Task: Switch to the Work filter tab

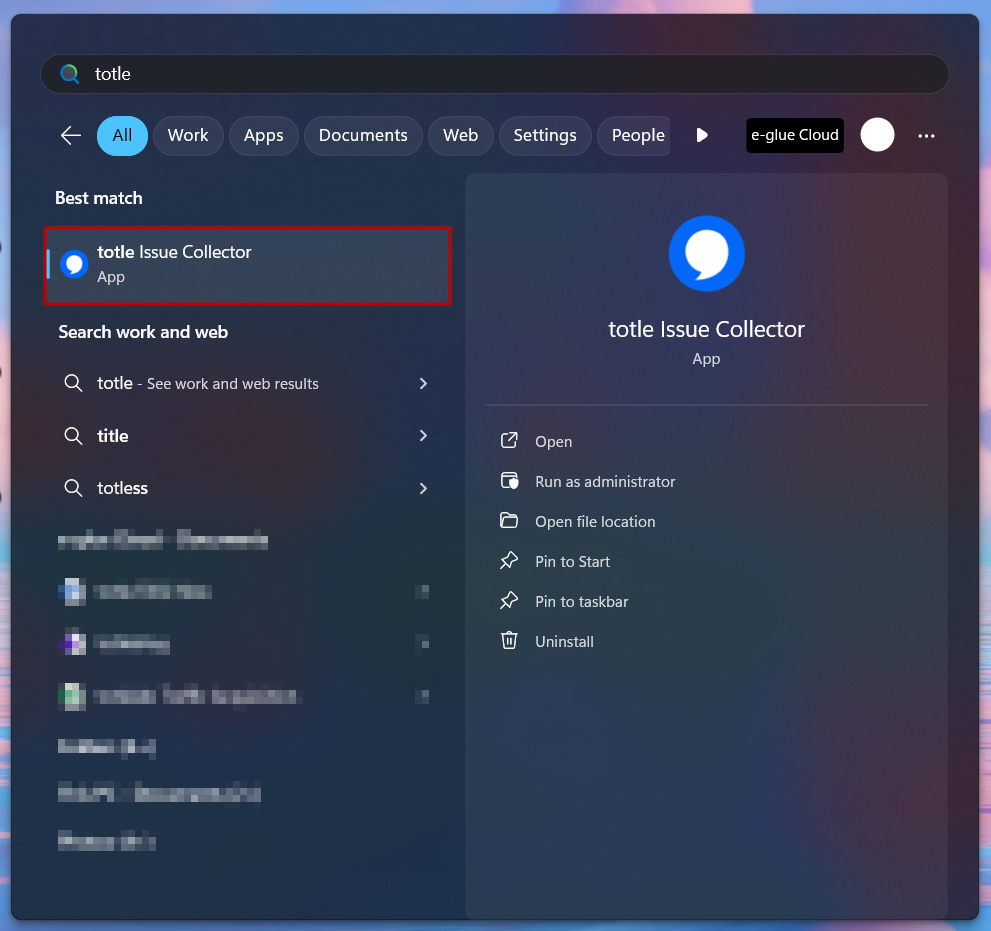Action: [x=188, y=135]
